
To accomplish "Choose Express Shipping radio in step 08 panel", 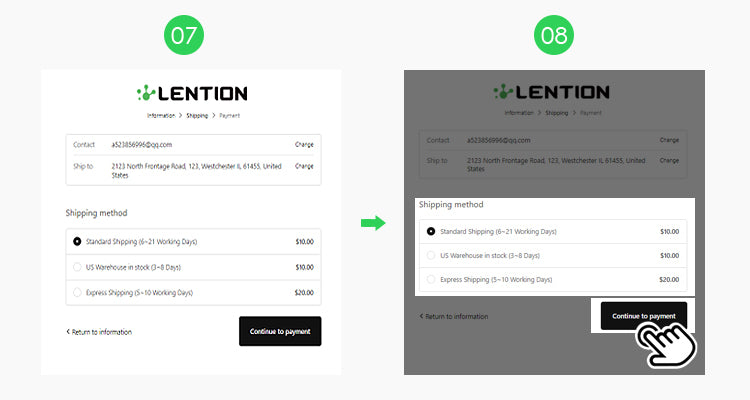I will tap(431, 280).
